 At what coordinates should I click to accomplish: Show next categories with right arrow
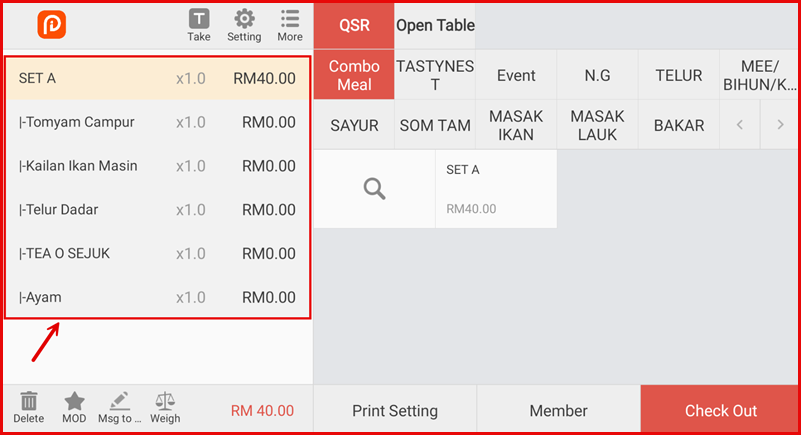click(x=780, y=126)
